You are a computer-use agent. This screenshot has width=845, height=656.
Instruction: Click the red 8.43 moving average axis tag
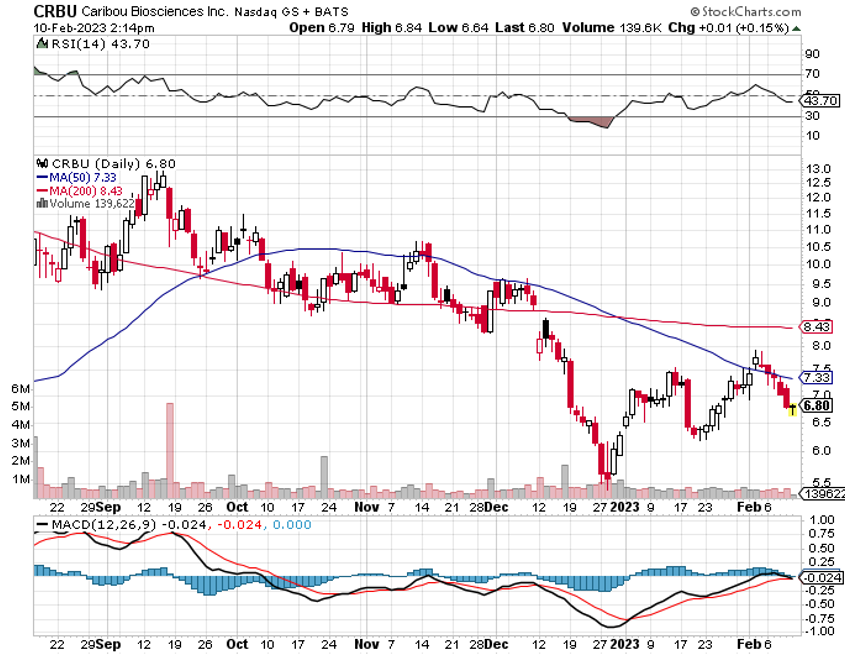coord(816,327)
